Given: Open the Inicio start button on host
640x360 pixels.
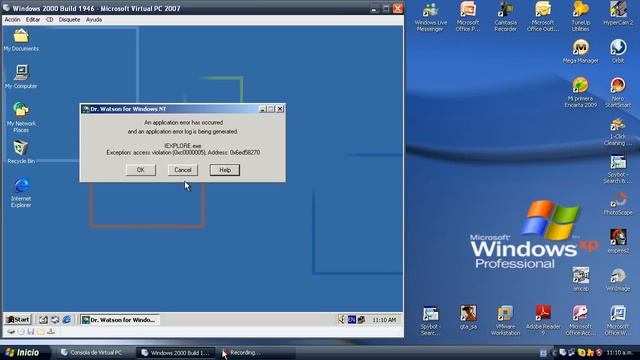Looking at the screenshot, I should click(24, 353).
